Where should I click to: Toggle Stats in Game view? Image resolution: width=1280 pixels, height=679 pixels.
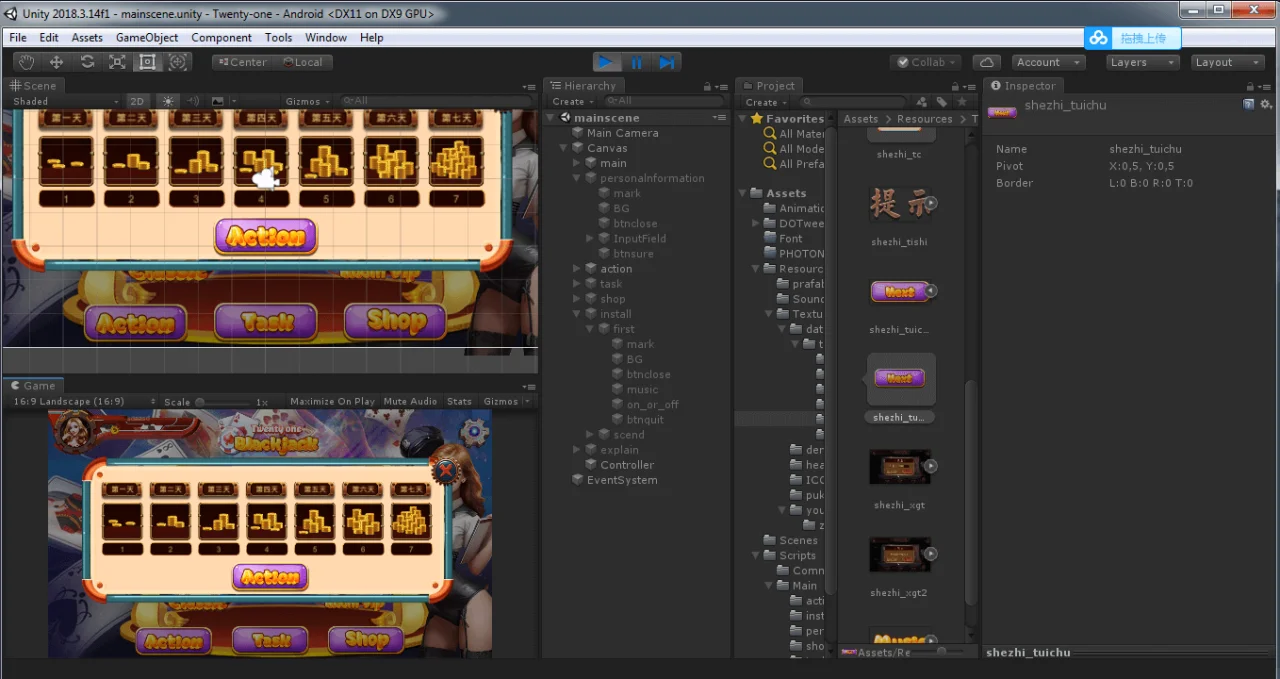click(460, 401)
